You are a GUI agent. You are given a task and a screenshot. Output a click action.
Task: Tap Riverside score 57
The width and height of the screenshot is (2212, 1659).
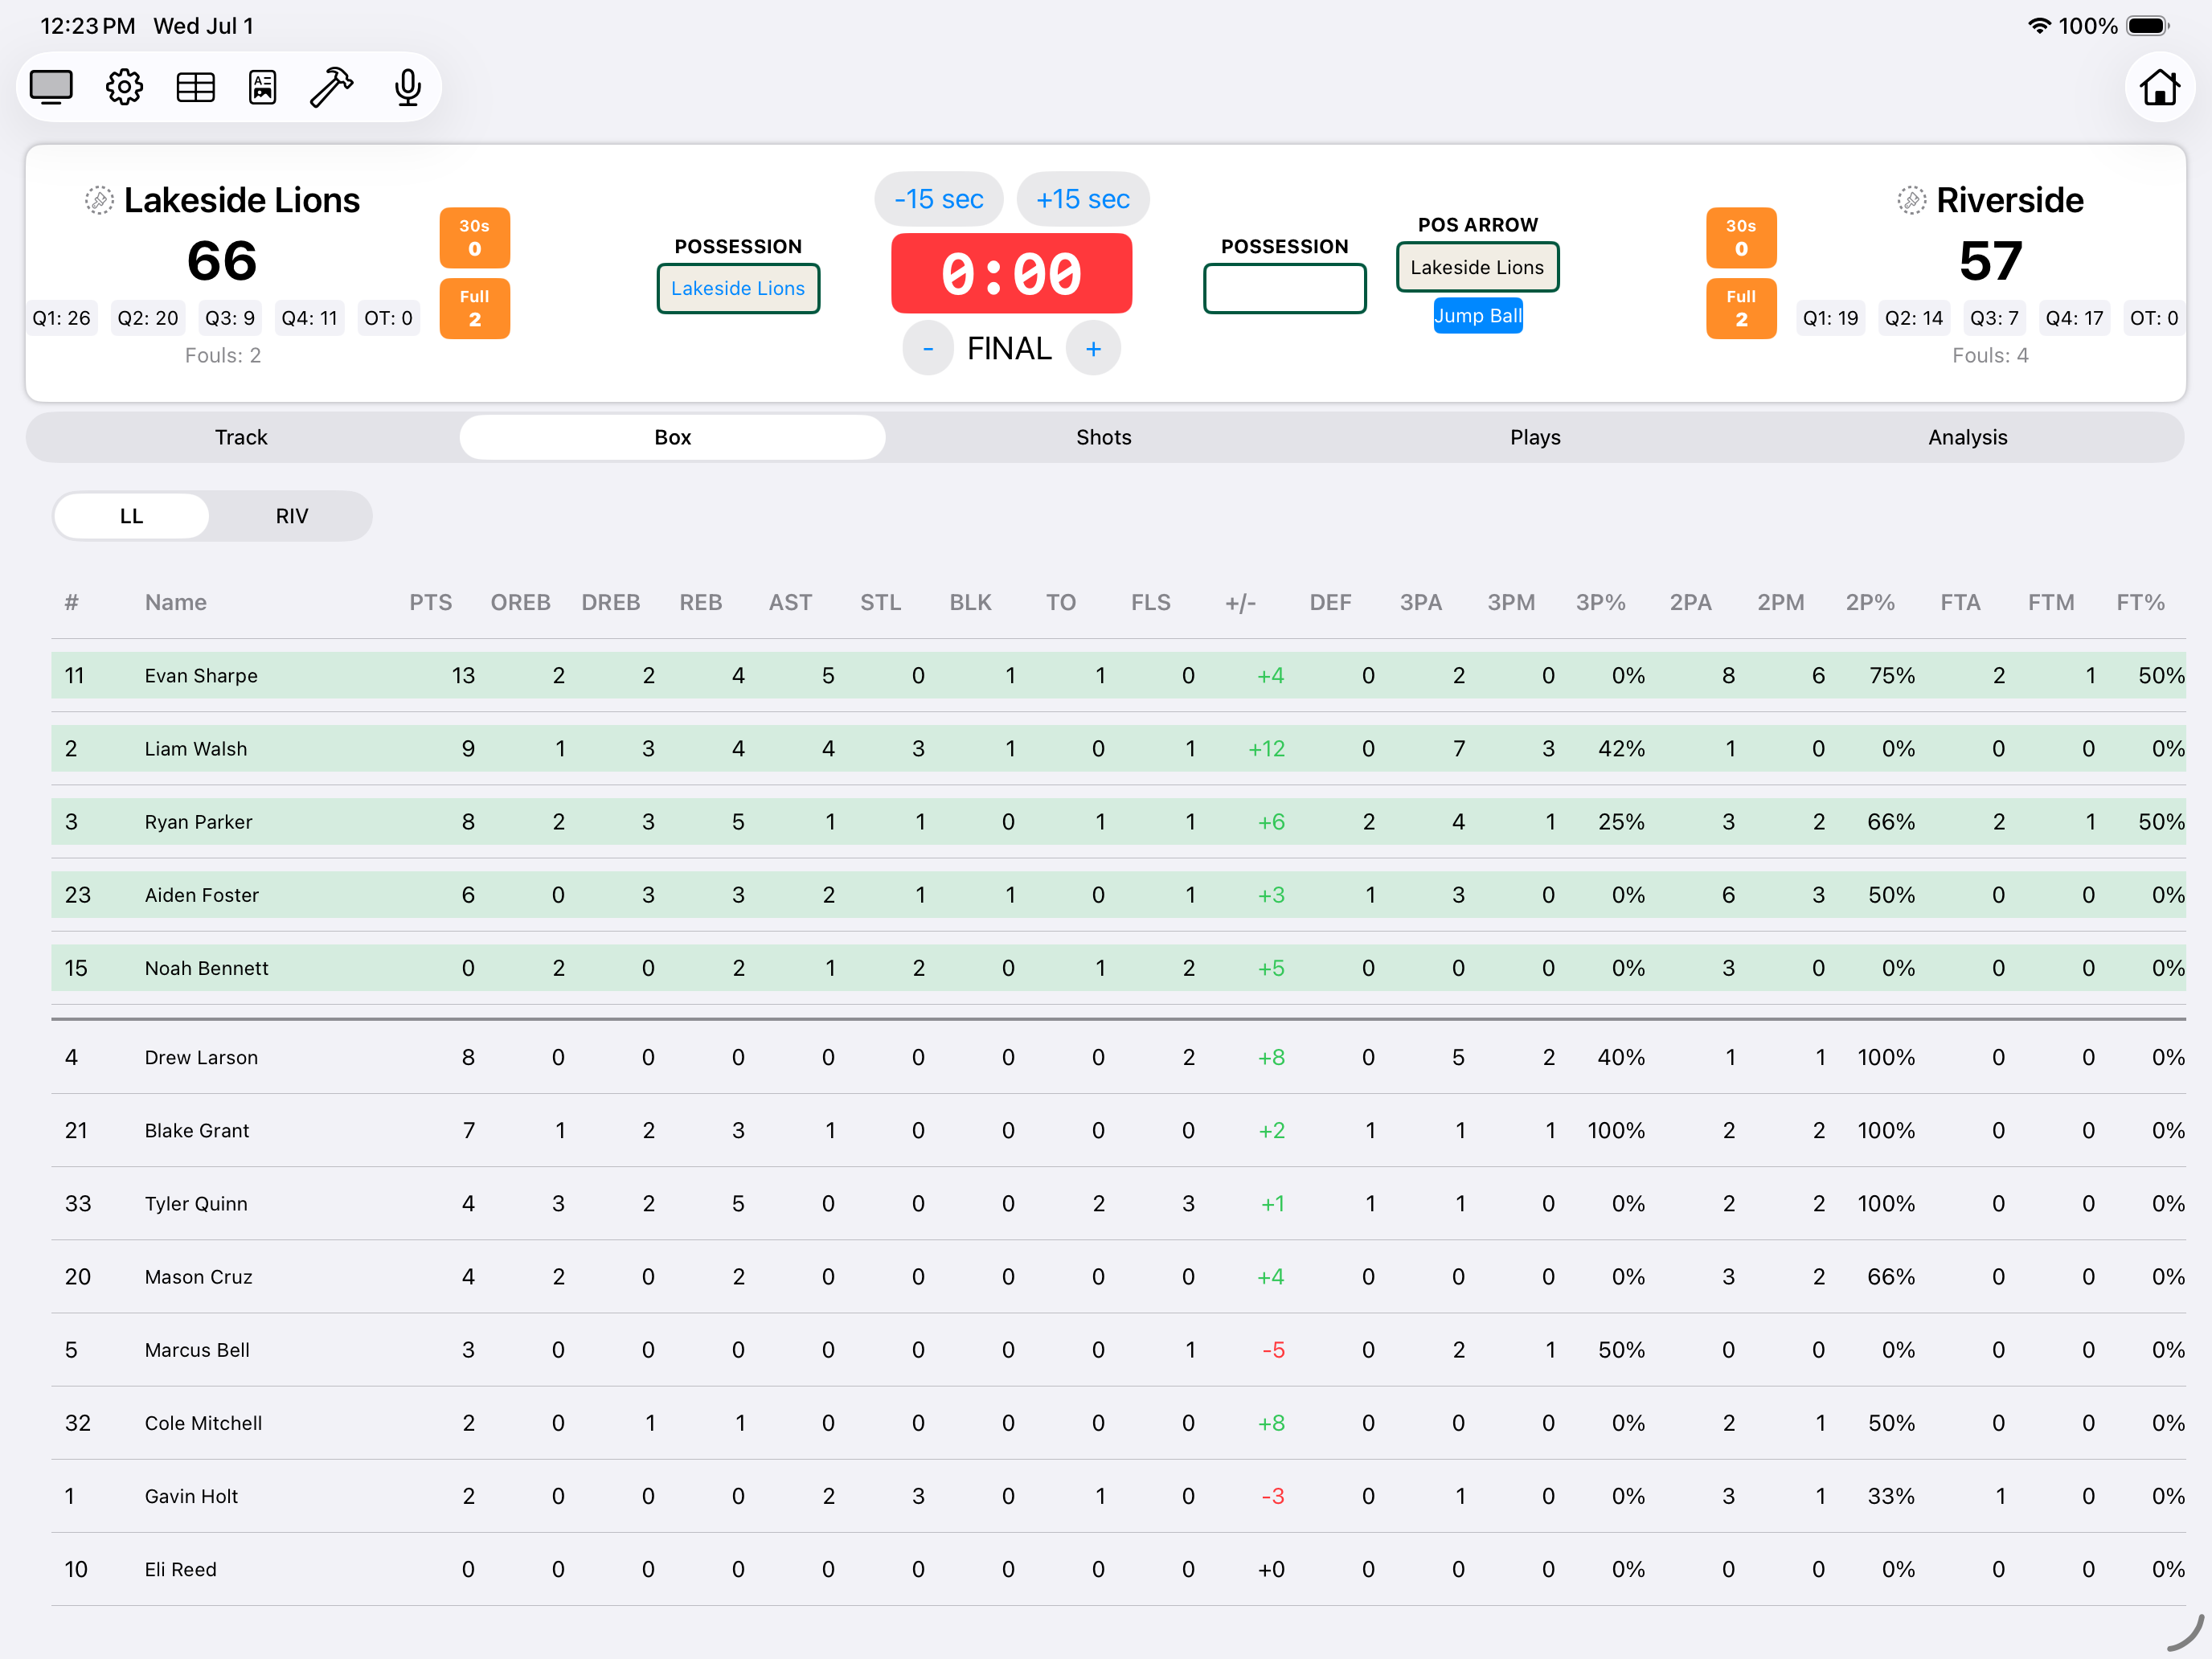1990,261
